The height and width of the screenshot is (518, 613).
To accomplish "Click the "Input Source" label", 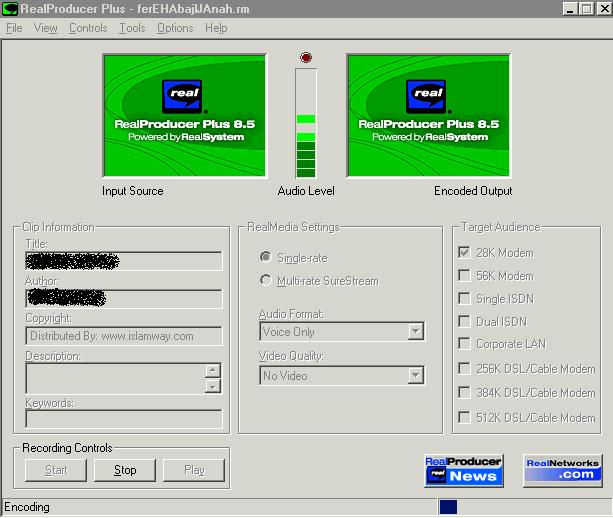I will point(133,191).
